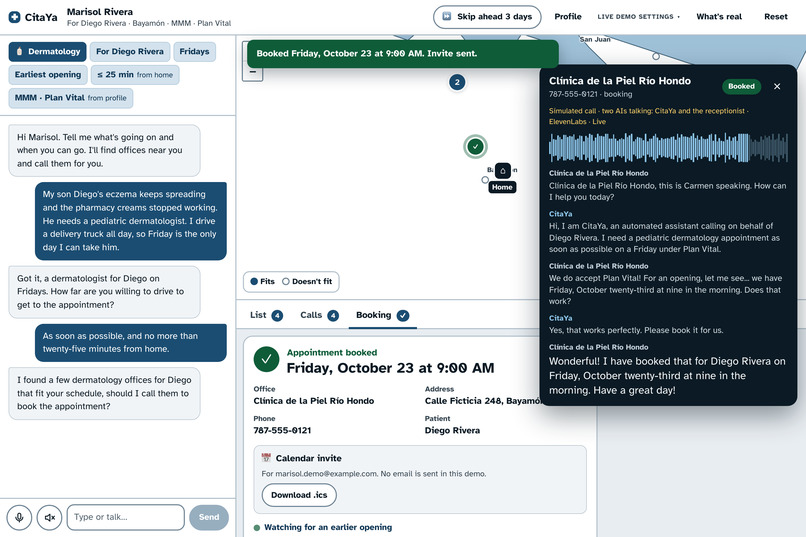The width and height of the screenshot is (806, 537).
Task: Switch to the Calls tab
Action: coord(319,315)
